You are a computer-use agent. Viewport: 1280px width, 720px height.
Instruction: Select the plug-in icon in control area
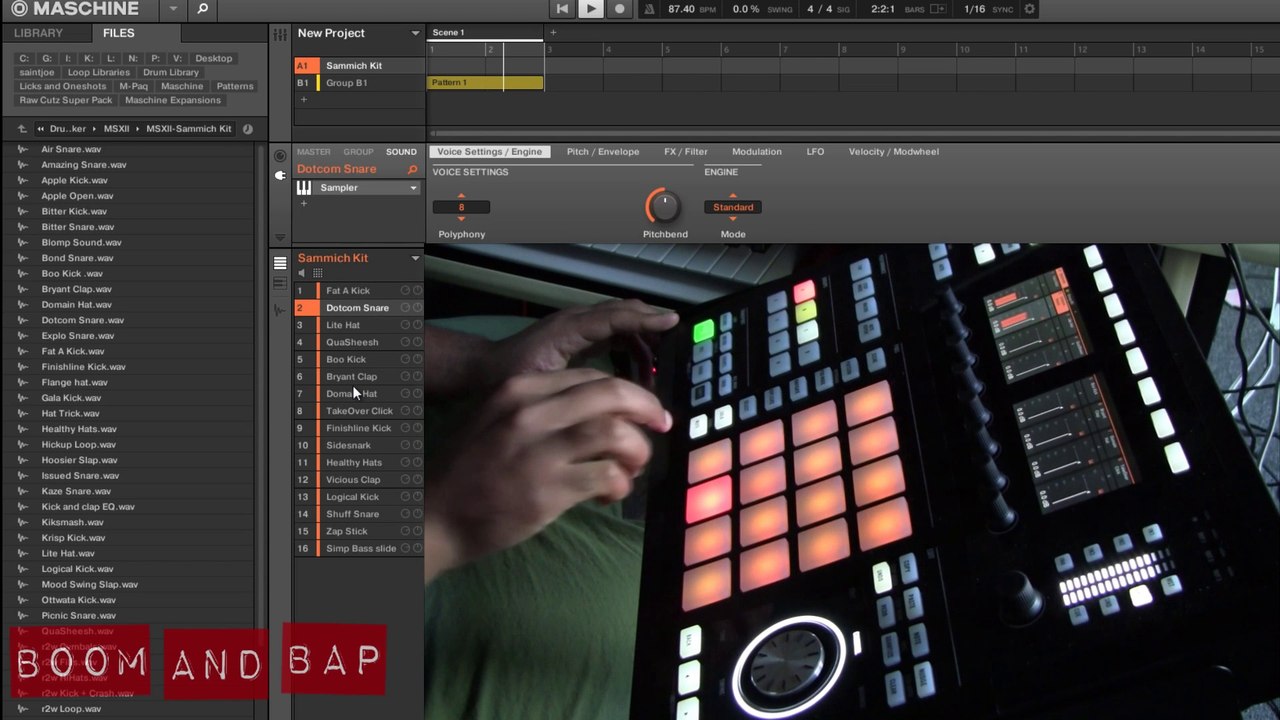(x=280, y=175)
